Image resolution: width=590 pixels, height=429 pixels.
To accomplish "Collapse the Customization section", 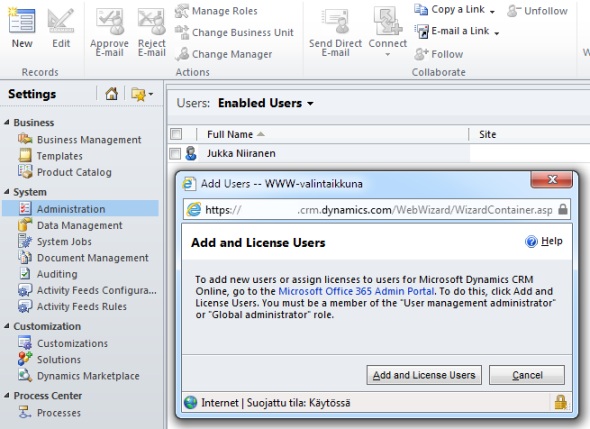I will click(6, 326).
